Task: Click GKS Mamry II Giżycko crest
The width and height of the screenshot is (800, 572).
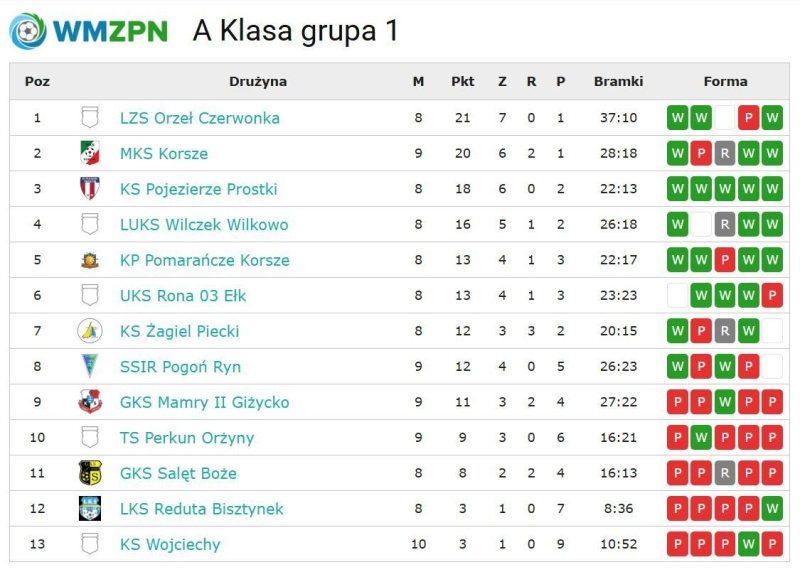Action: pos(90,402)
